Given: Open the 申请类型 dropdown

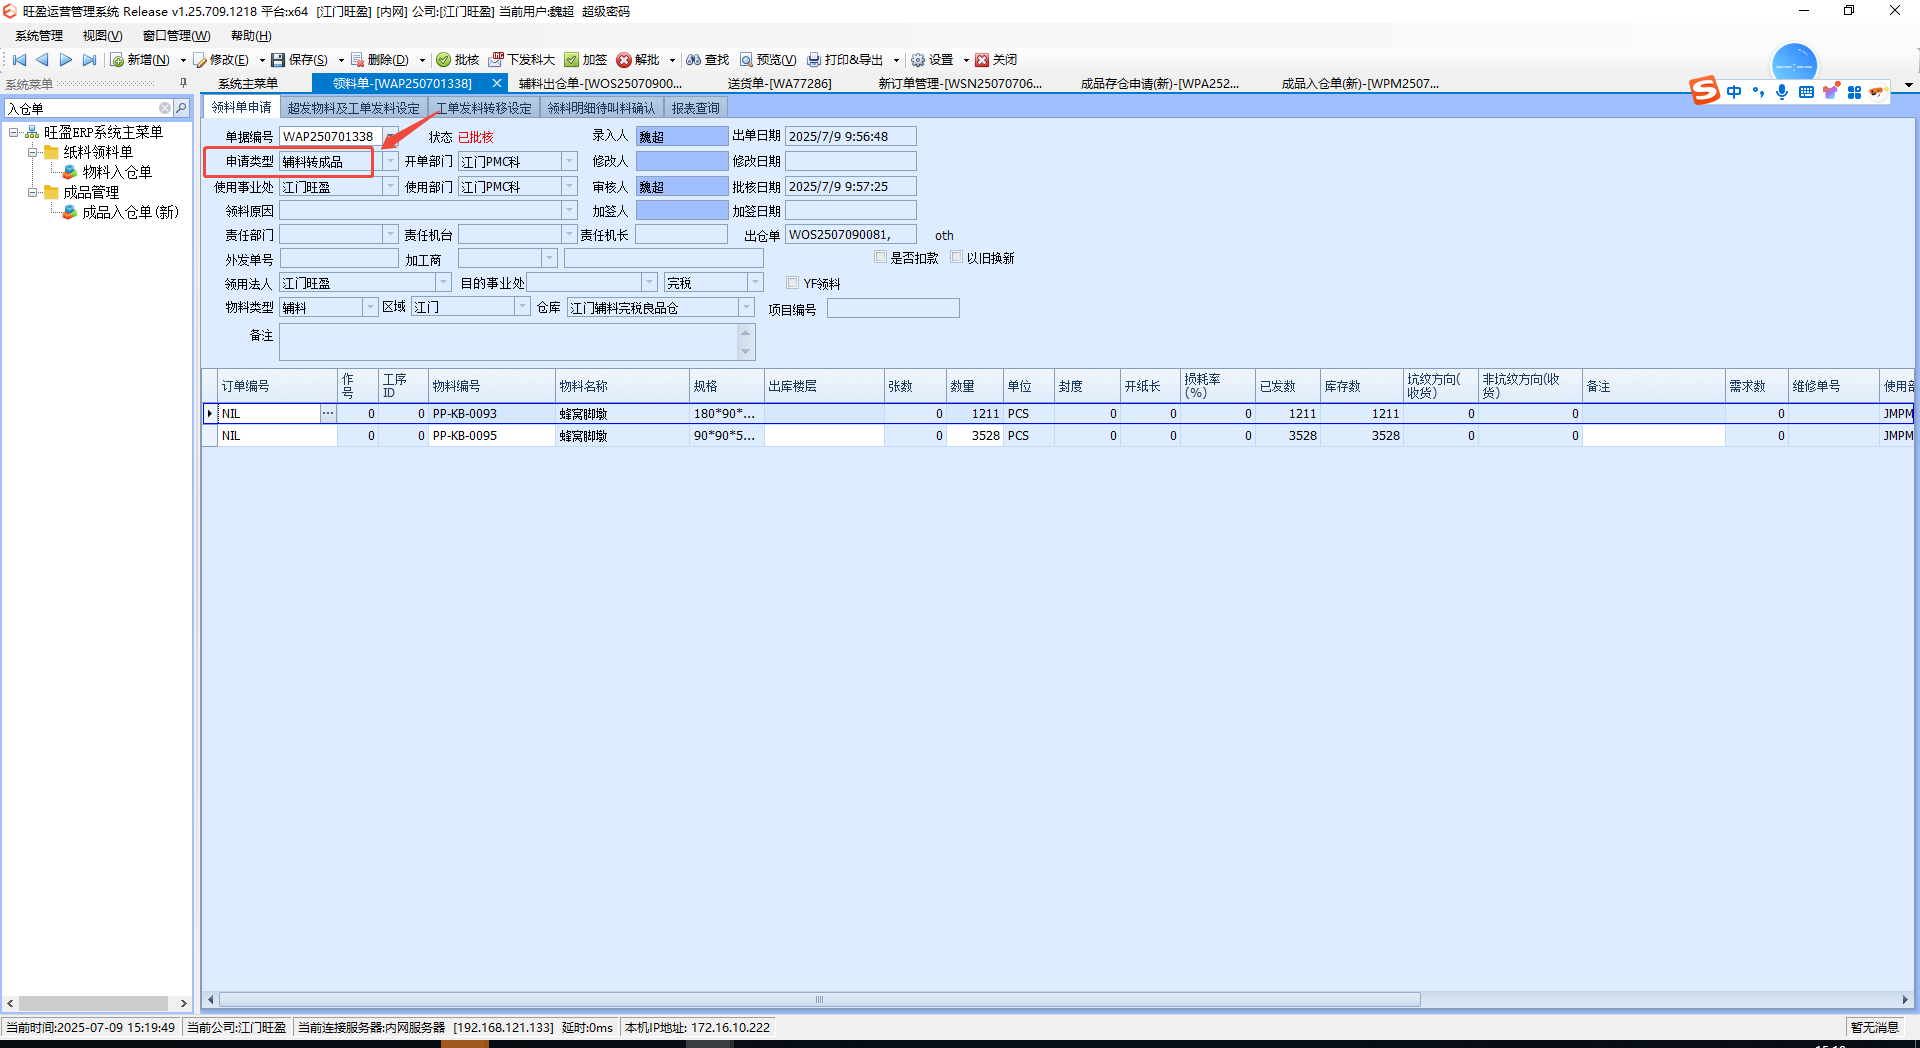Looking at the screenshot, I should click(391, 161).
